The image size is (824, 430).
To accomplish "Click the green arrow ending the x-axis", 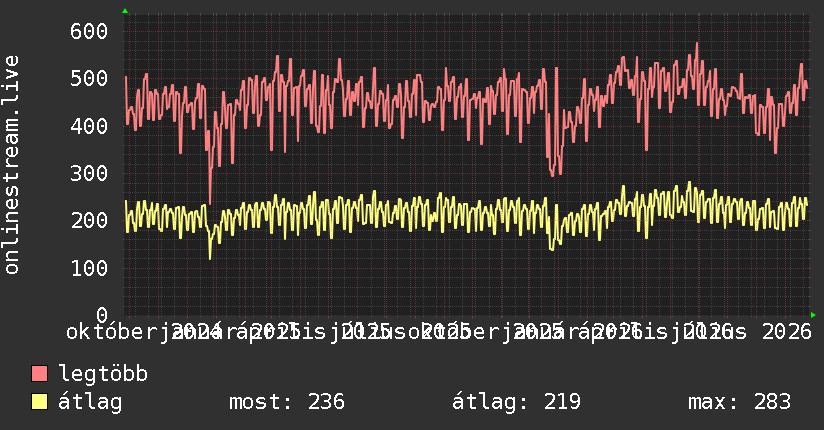I will pyautogui.click(x=813, y=315).
